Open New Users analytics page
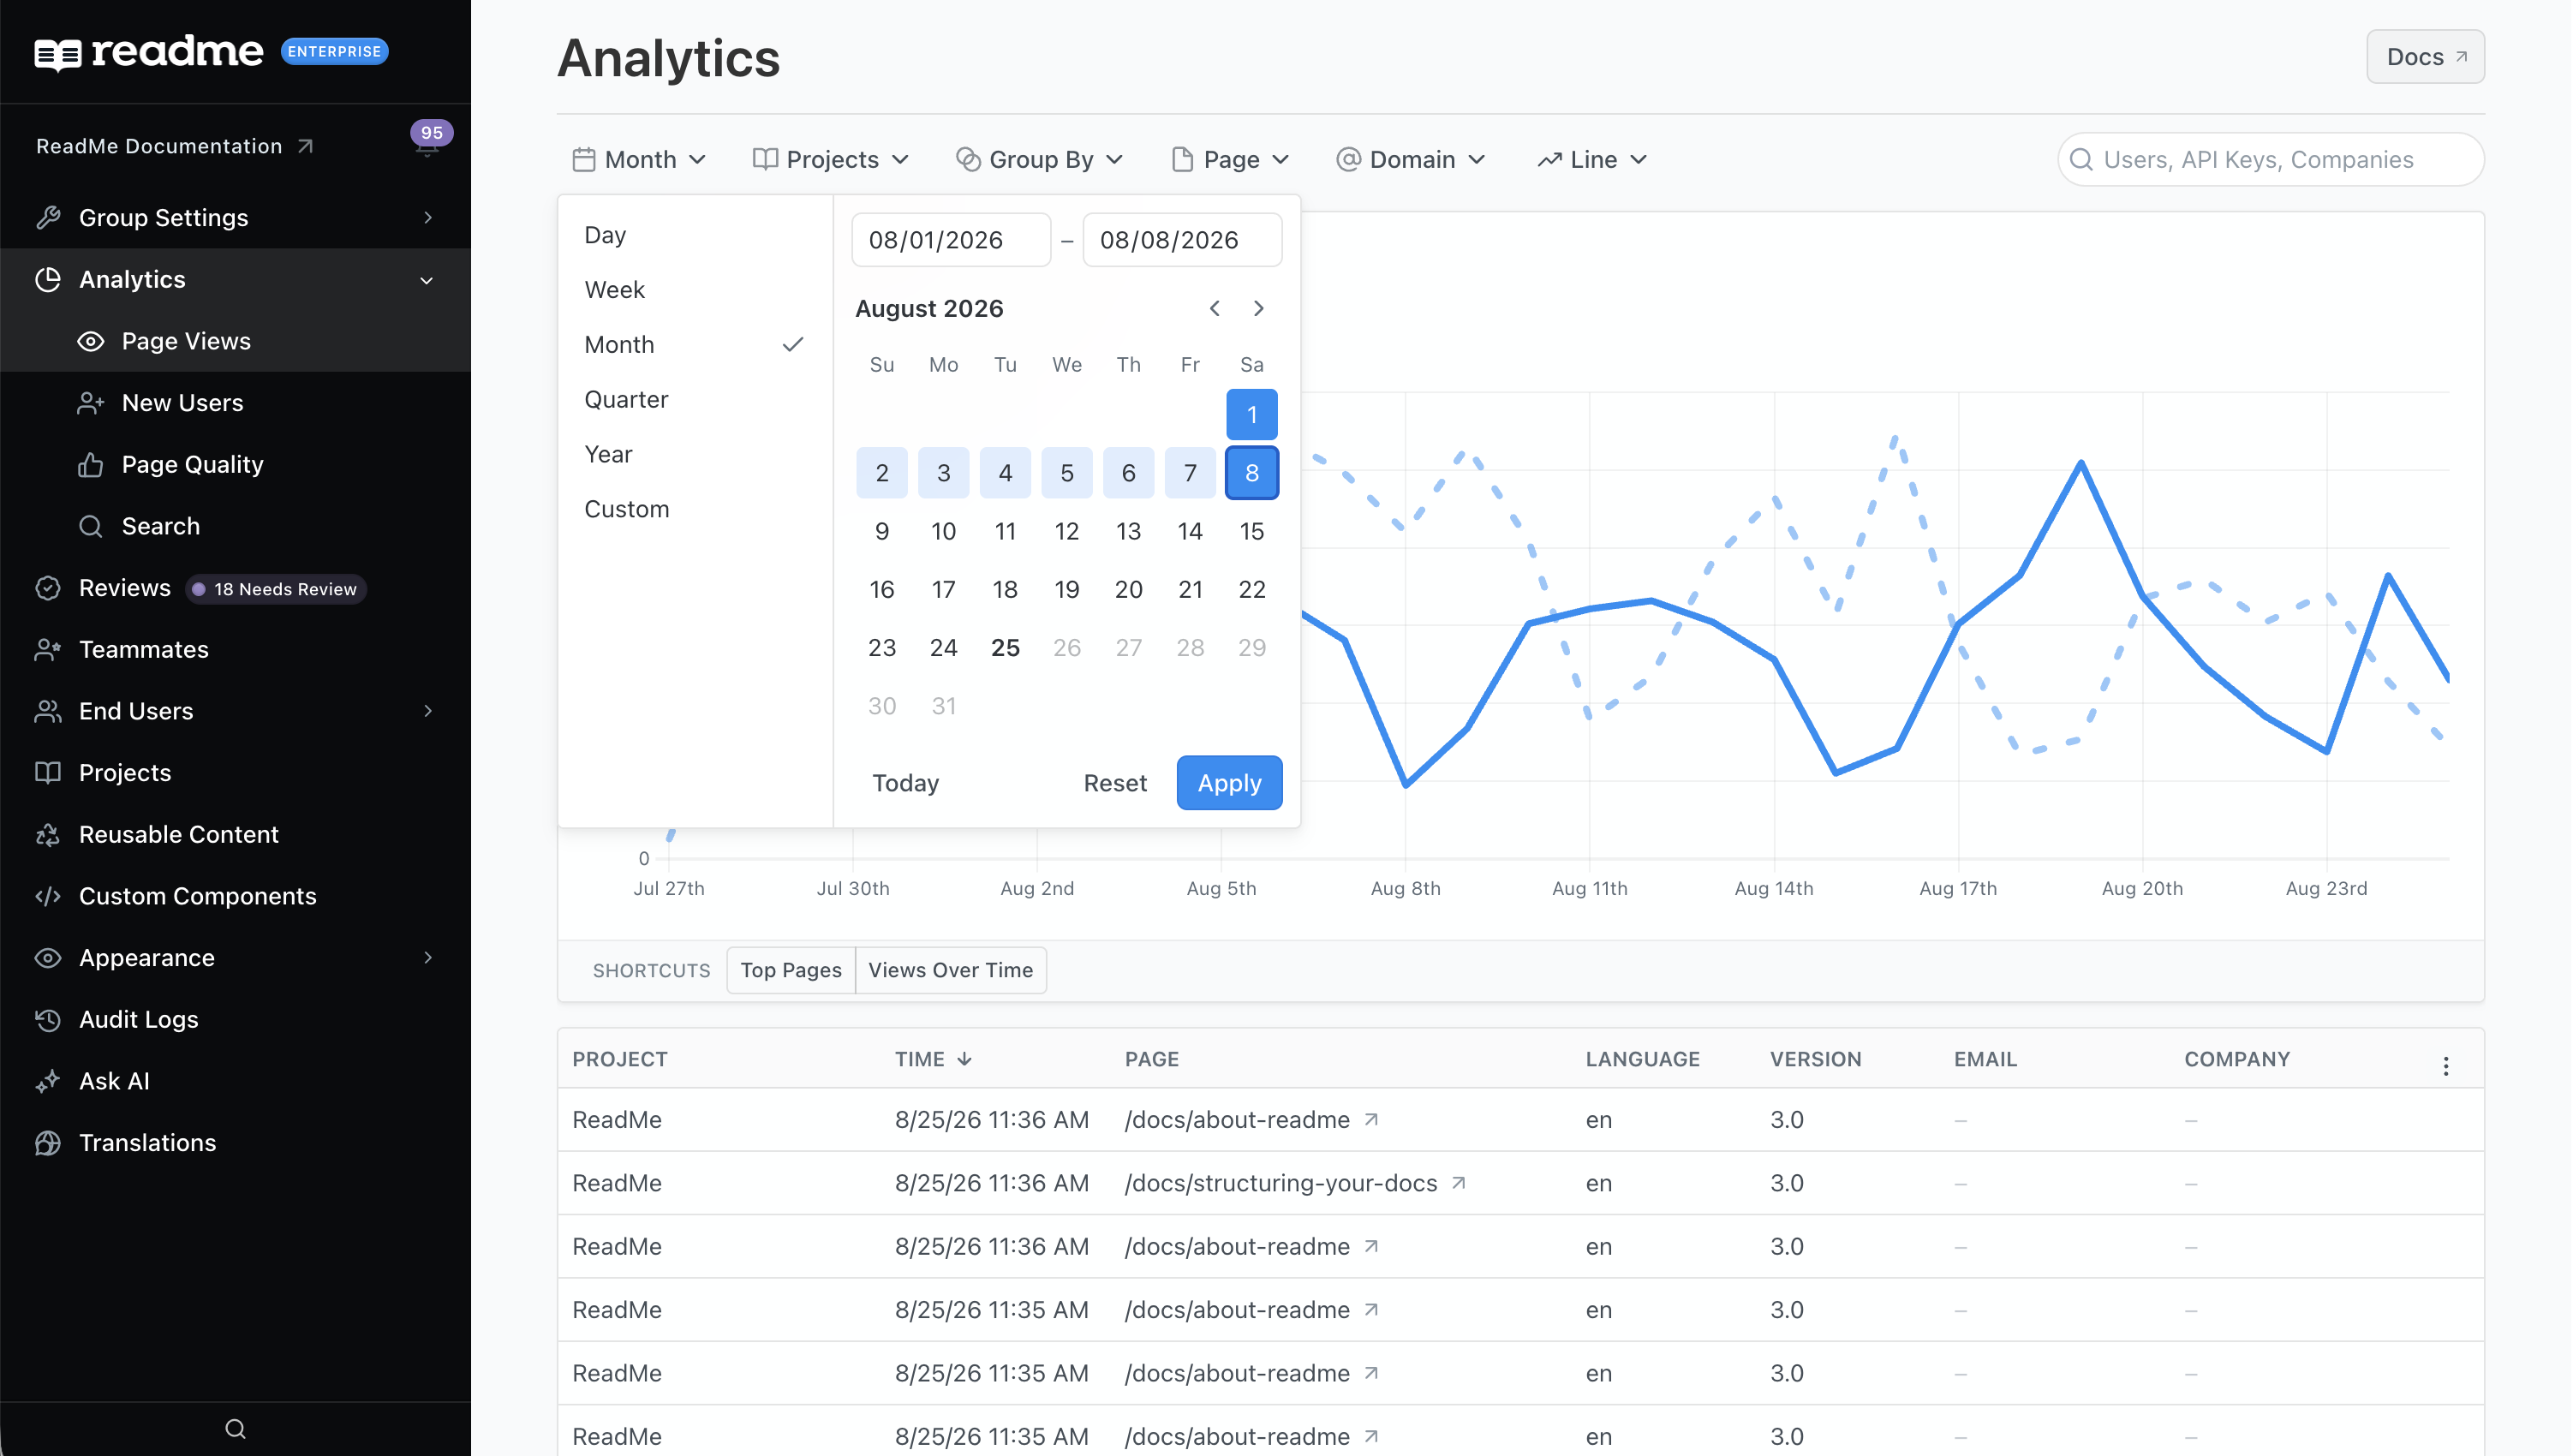The height and width of the screenshot is (1456, 2573). click(x=182, y=403)
